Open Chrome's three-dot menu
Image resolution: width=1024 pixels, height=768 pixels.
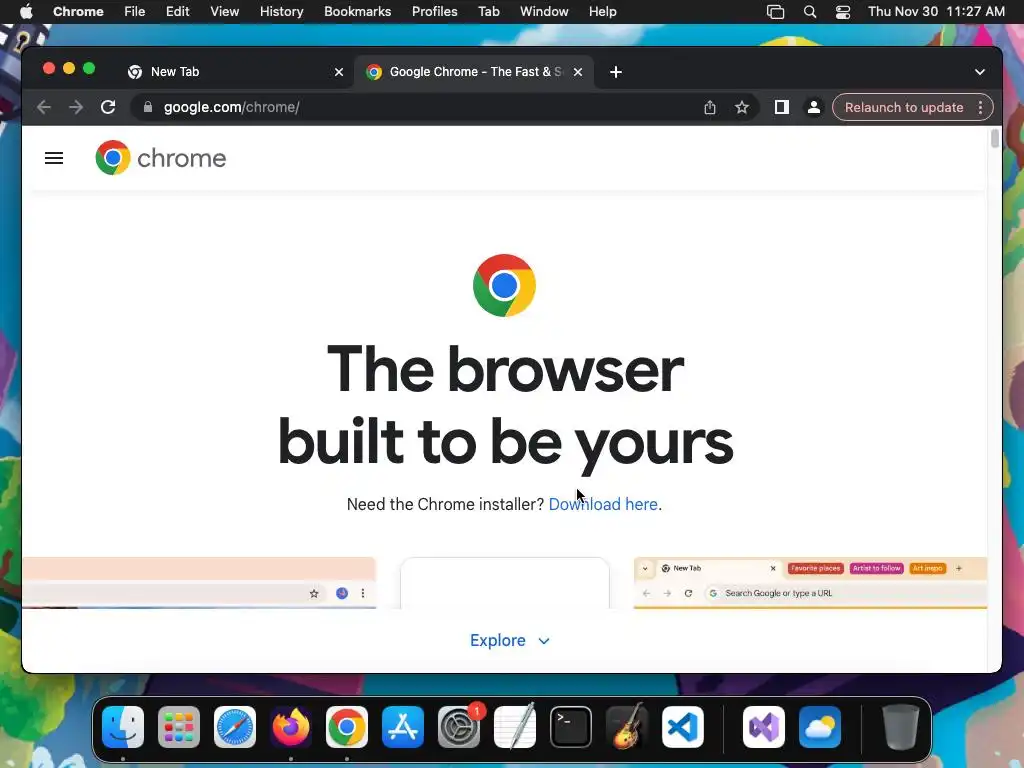tap(980, 107)
